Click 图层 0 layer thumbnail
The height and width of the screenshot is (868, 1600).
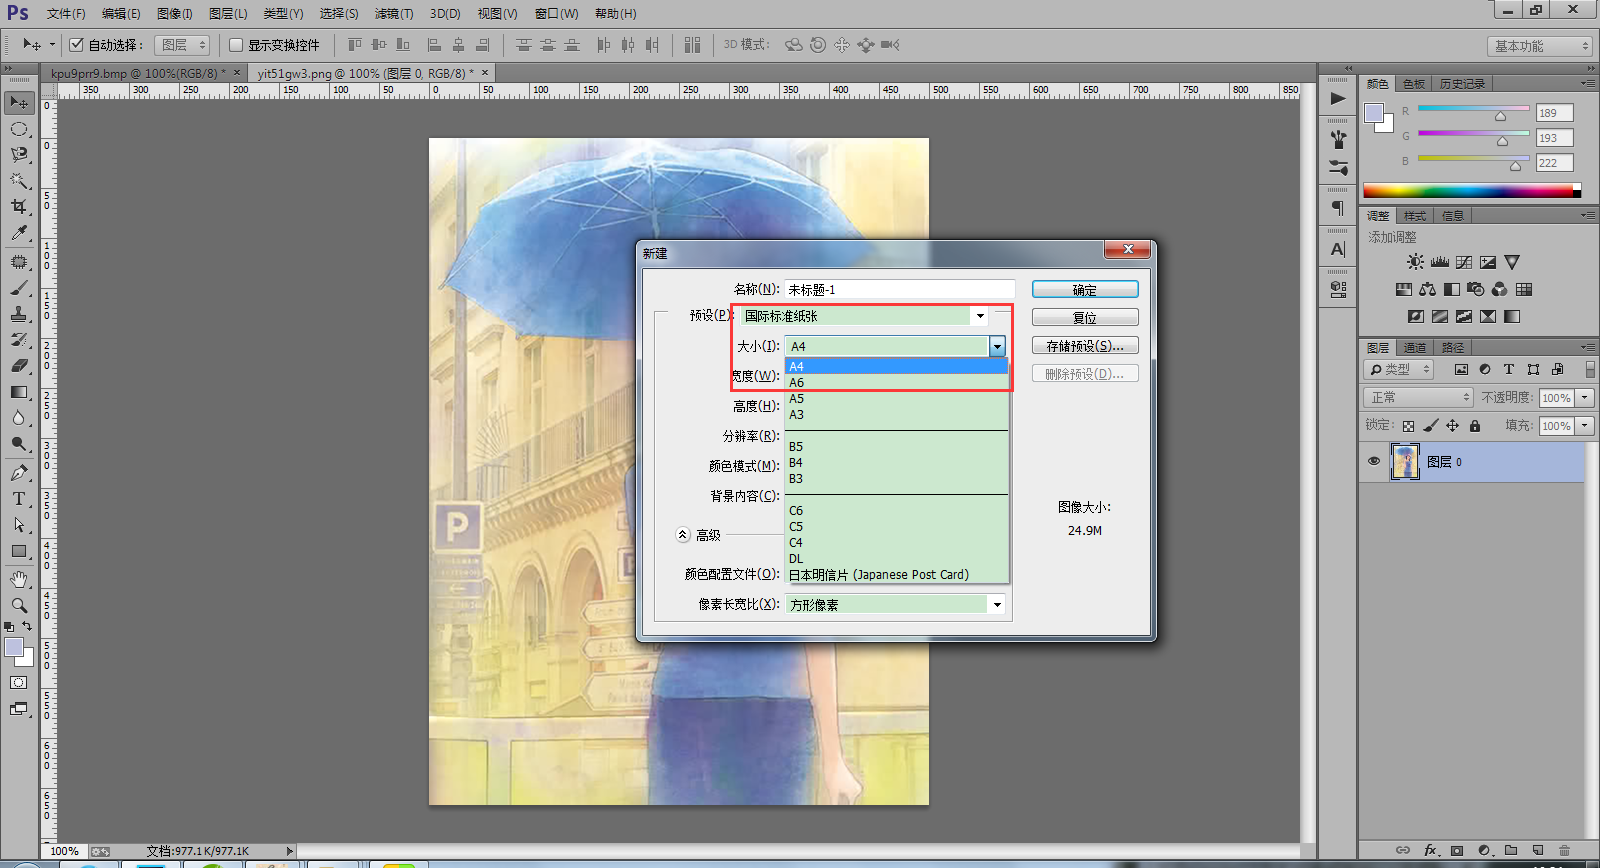1405,462
